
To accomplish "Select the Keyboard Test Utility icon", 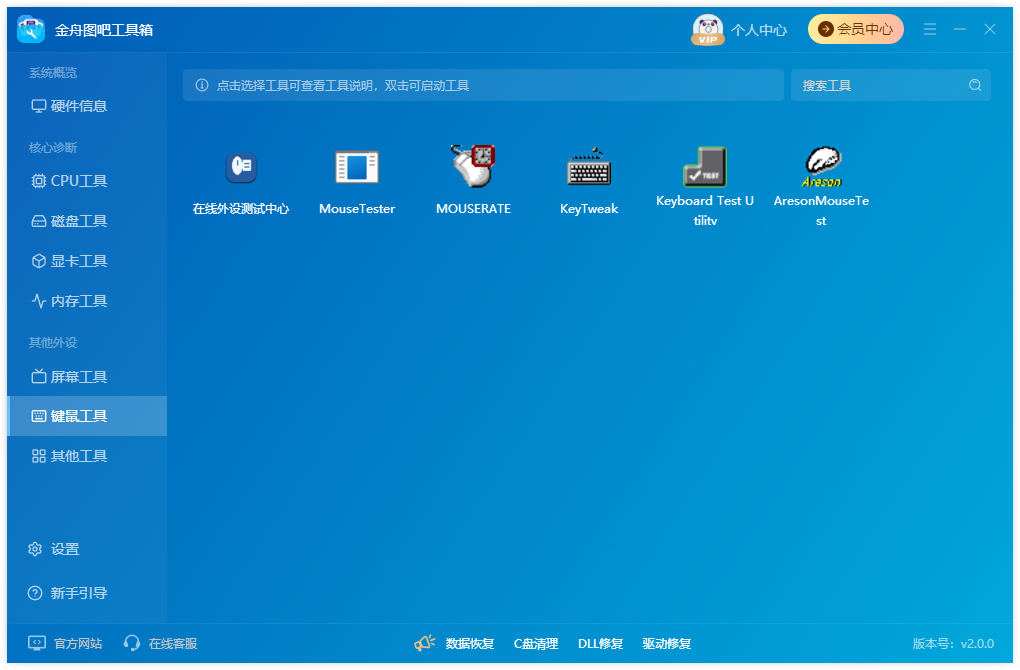I will [705, 167].
